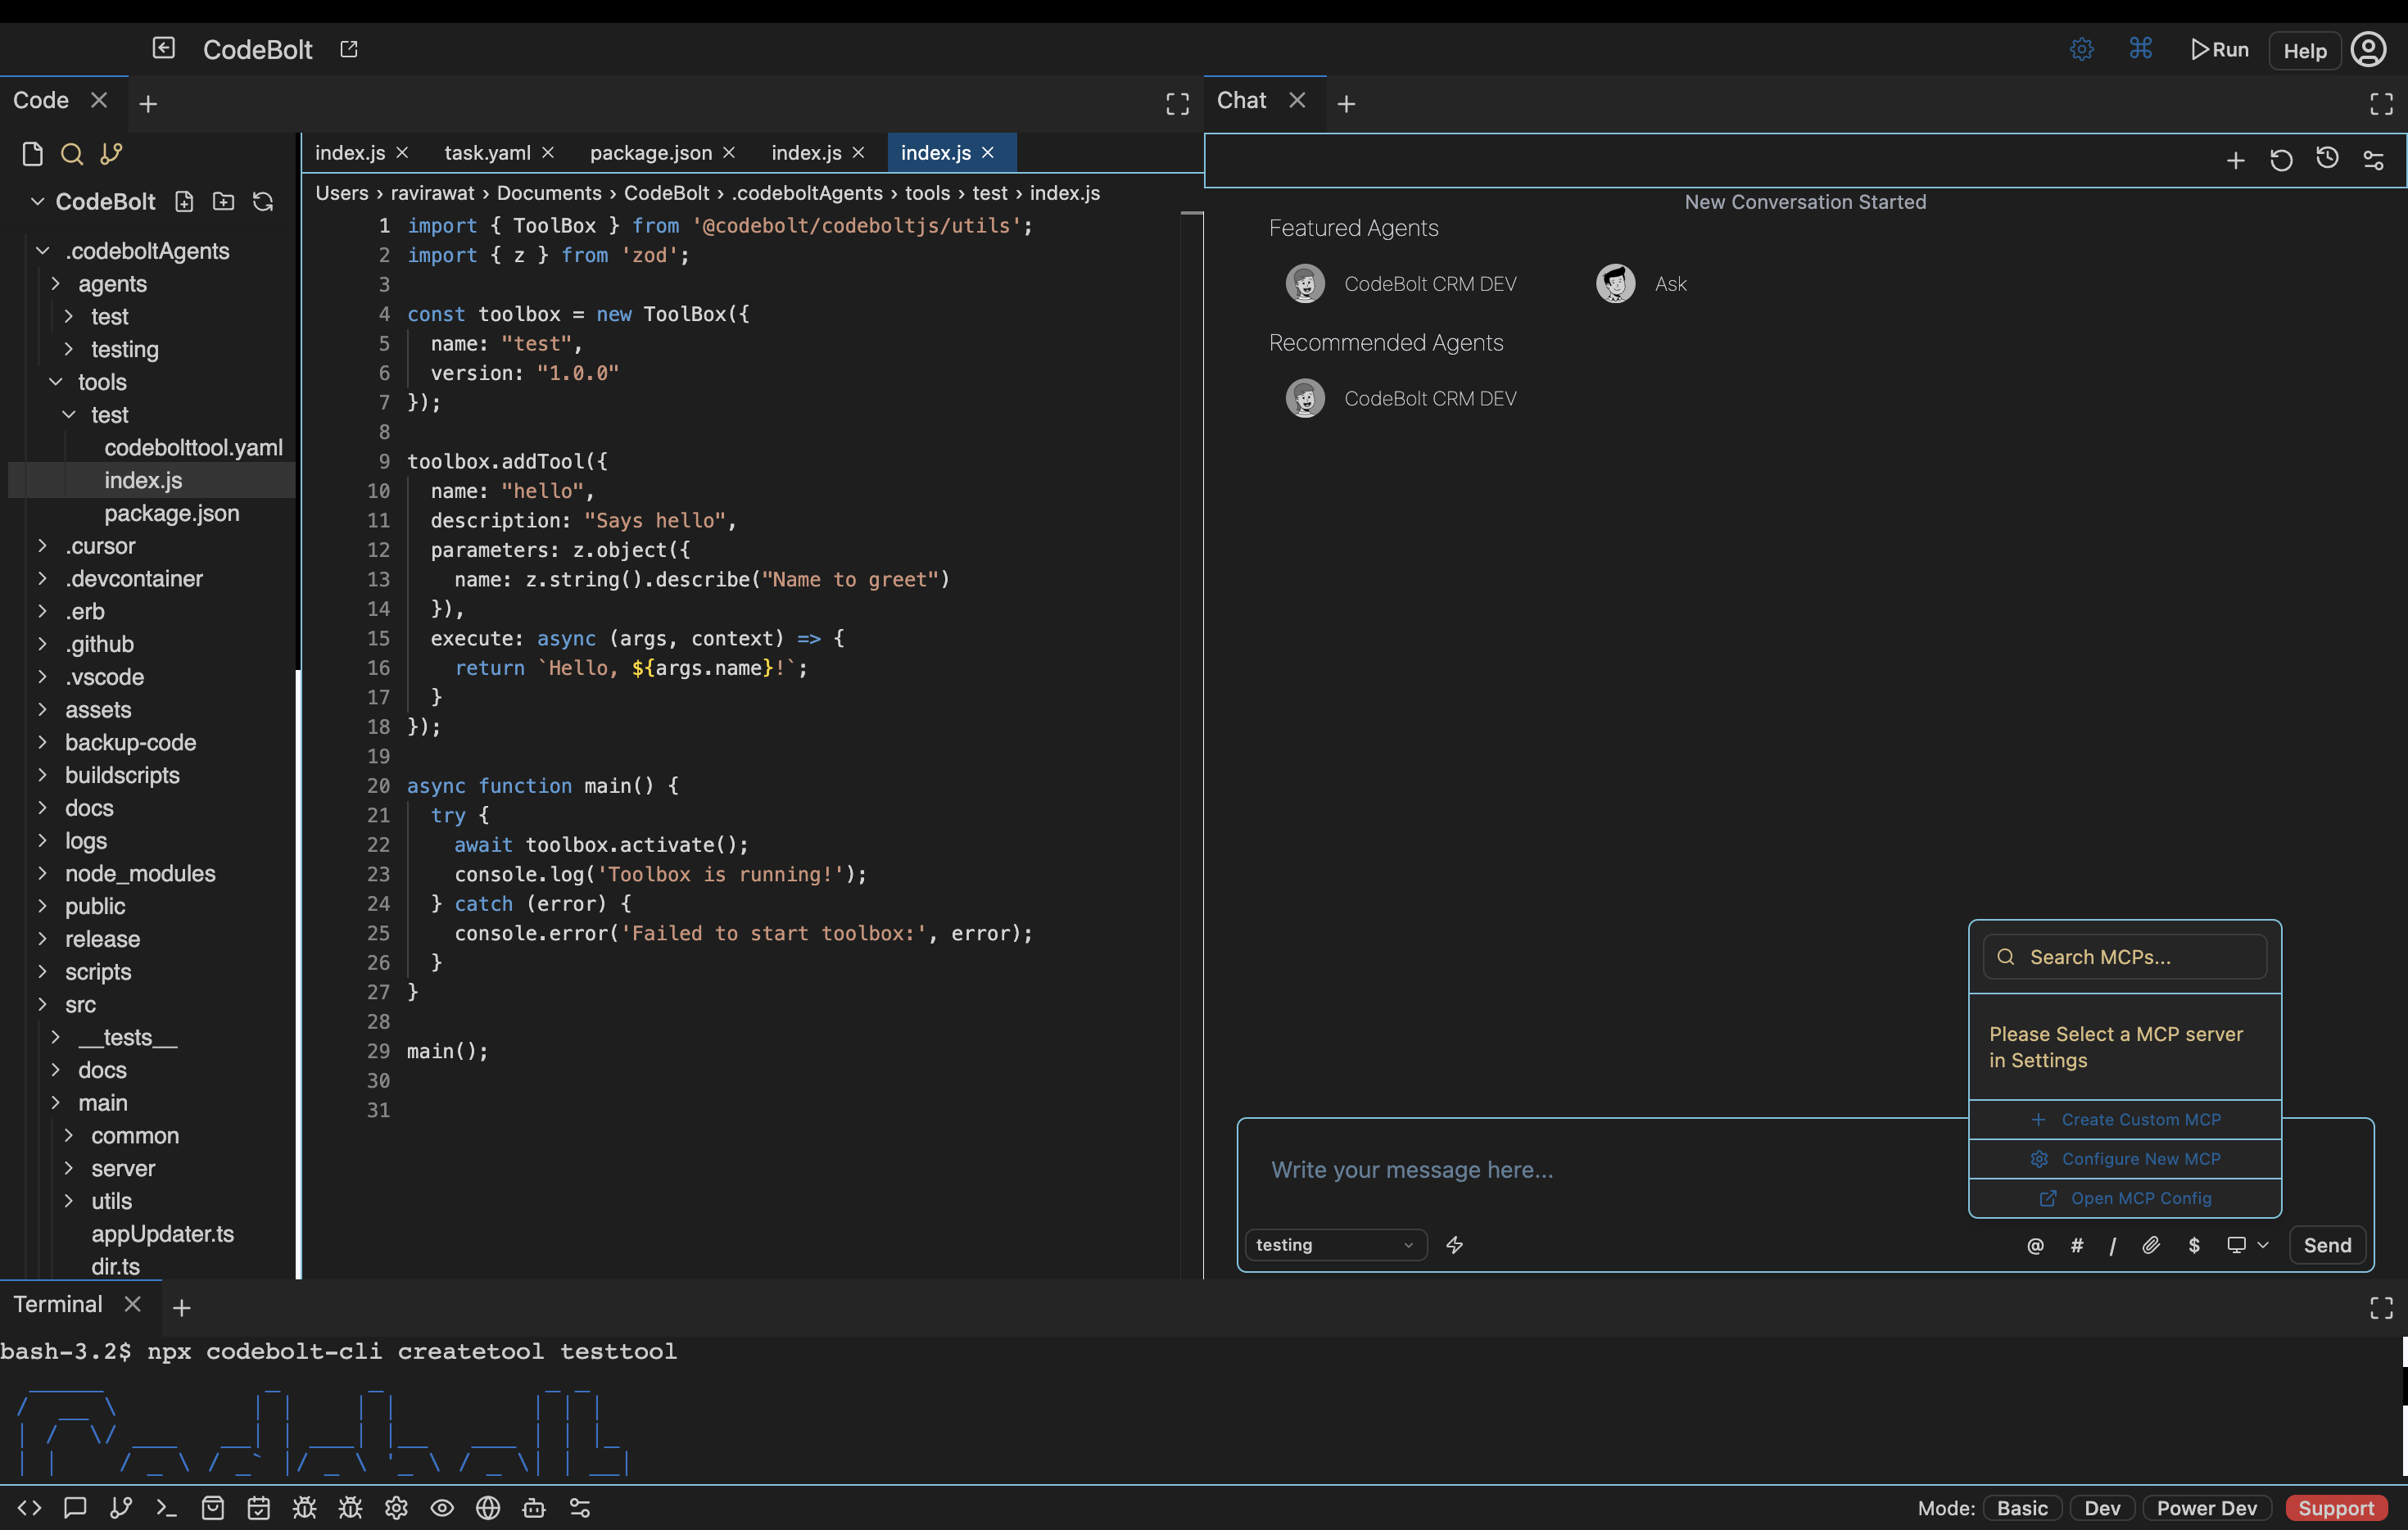Open the task.yaml editor tab
The width and height of the screenshot is (2408, 1530).
coord(487,153)
